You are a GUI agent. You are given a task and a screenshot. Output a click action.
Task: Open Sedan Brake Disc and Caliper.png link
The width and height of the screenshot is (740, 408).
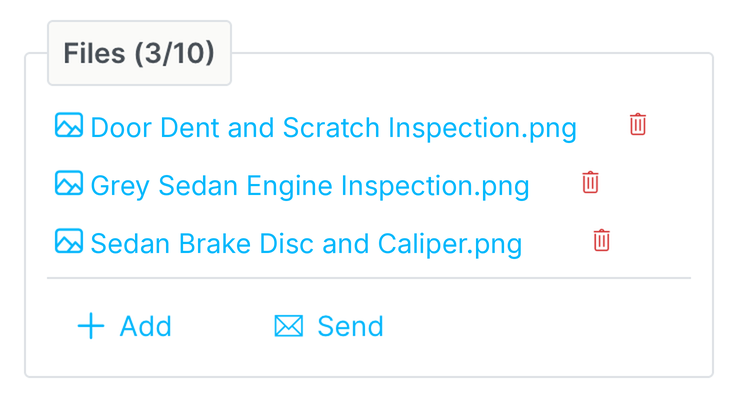click(x=306, y=244)
